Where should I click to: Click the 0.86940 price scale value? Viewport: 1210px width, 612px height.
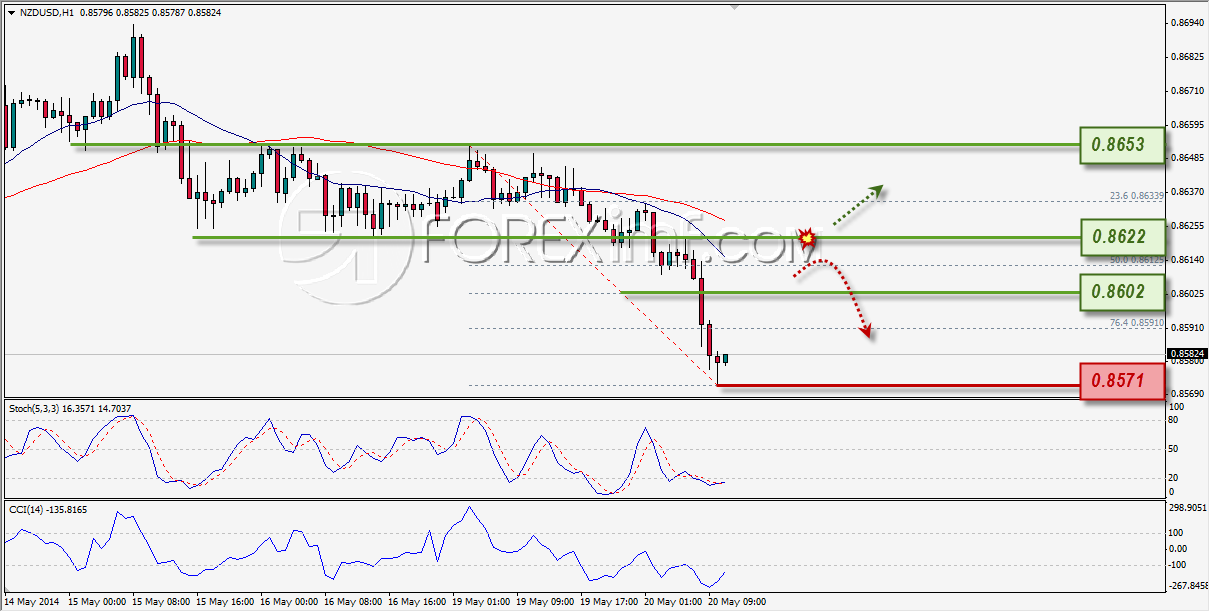click(x=1186, y=22)
